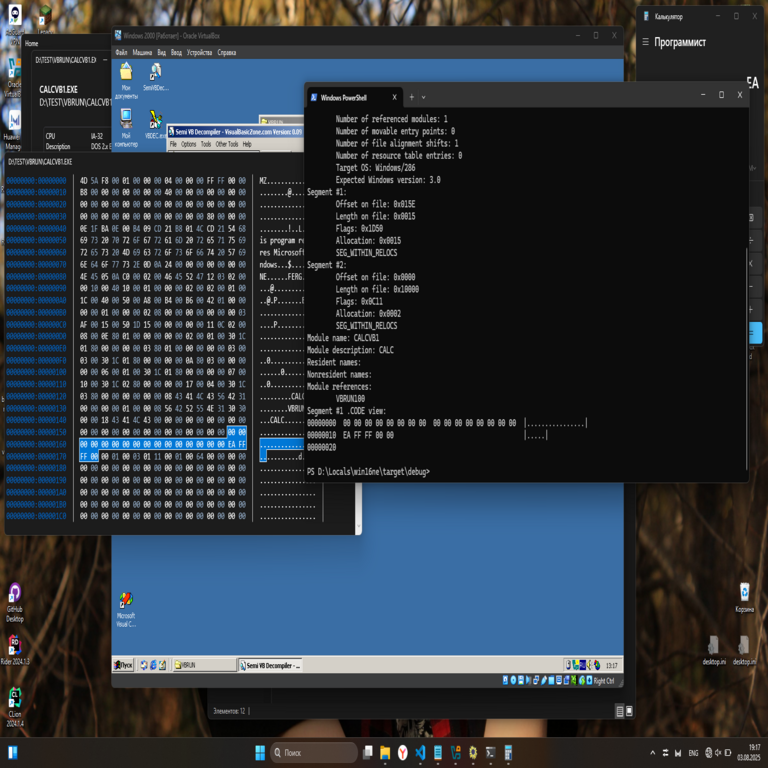
Task: Open Файл menu in VirtualBox window
Action: 121,52
